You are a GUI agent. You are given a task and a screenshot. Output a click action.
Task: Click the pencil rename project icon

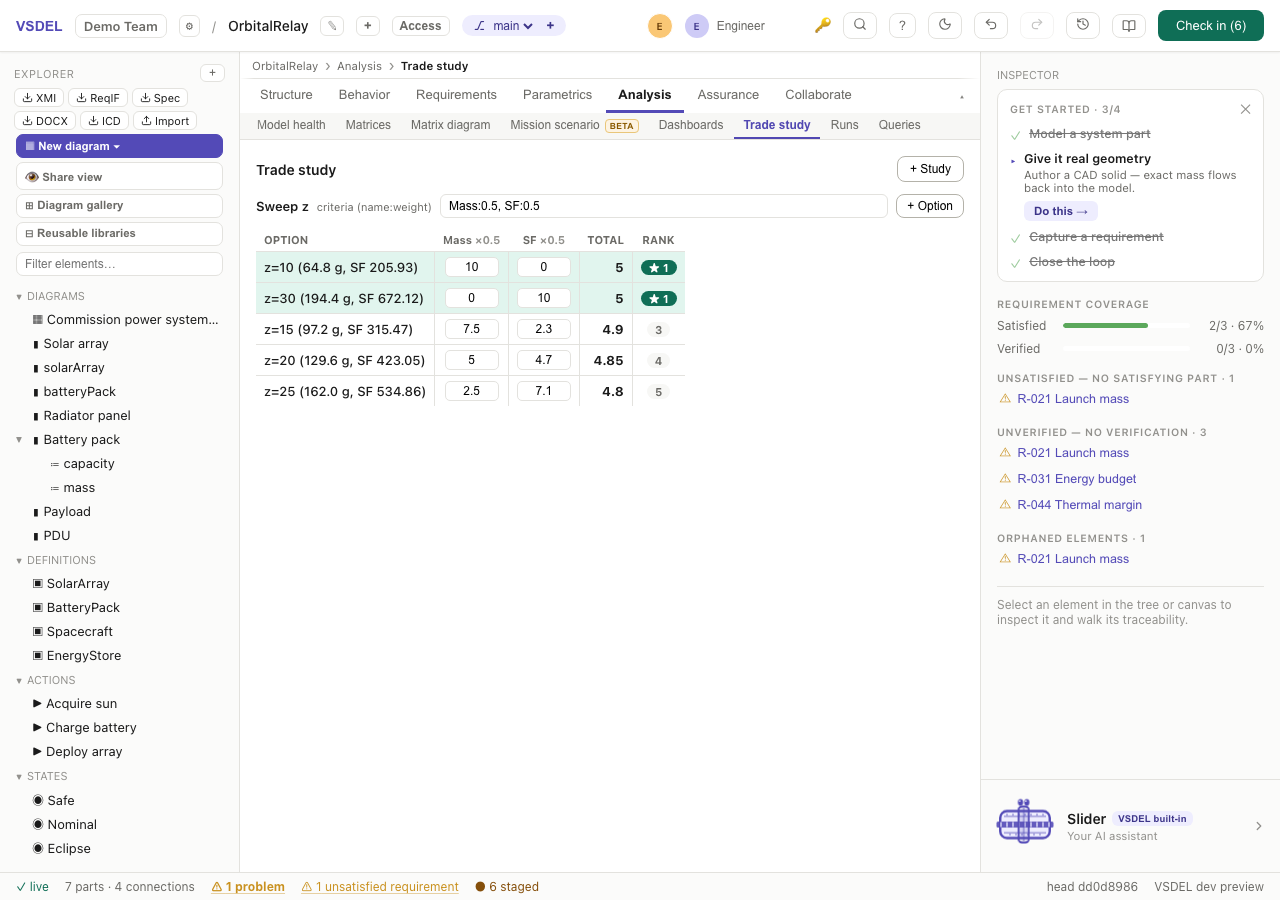pos(332,26)
